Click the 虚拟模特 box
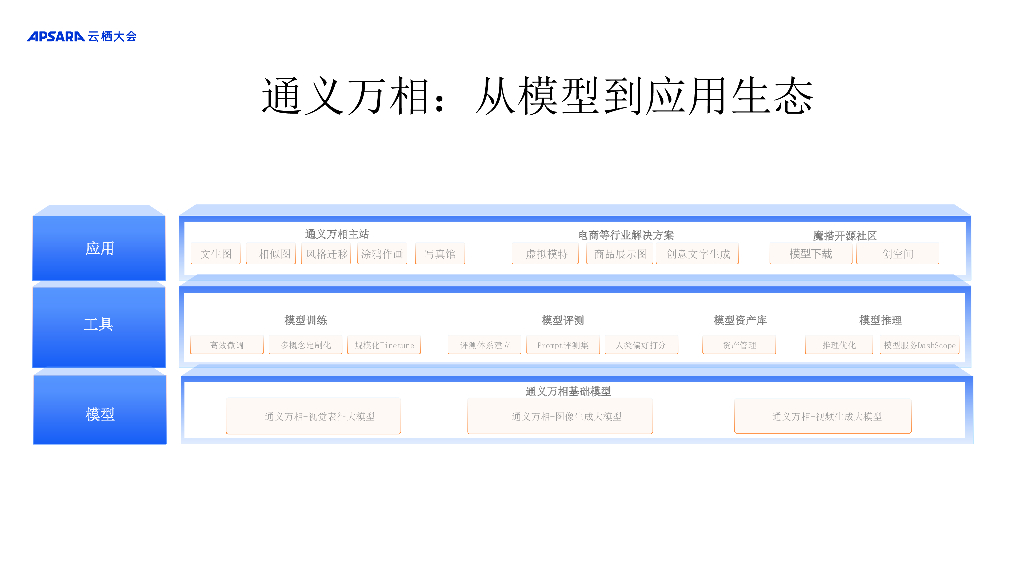The image size is (1024, 576). pyautogui.click(x=546, y=254)
